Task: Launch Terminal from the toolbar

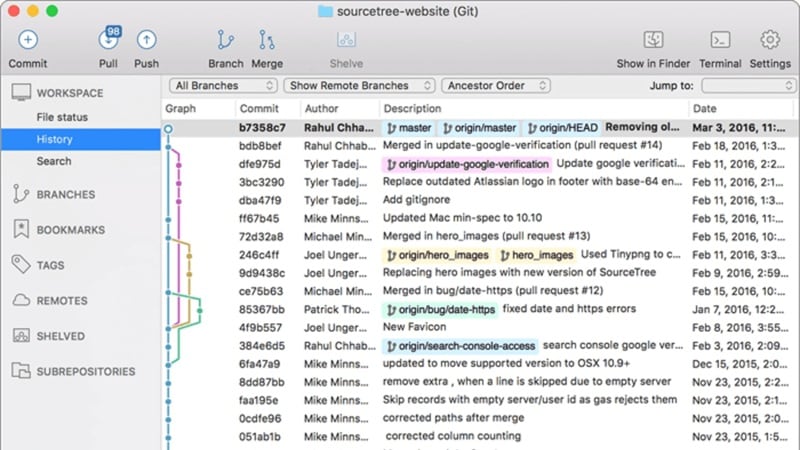Action: 720,40
